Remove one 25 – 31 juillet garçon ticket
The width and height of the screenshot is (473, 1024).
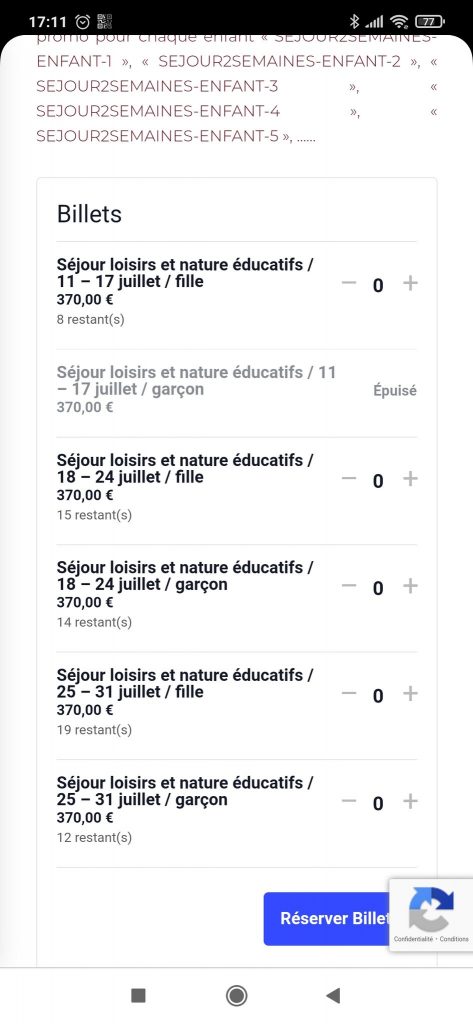click(x=350, y=801)
